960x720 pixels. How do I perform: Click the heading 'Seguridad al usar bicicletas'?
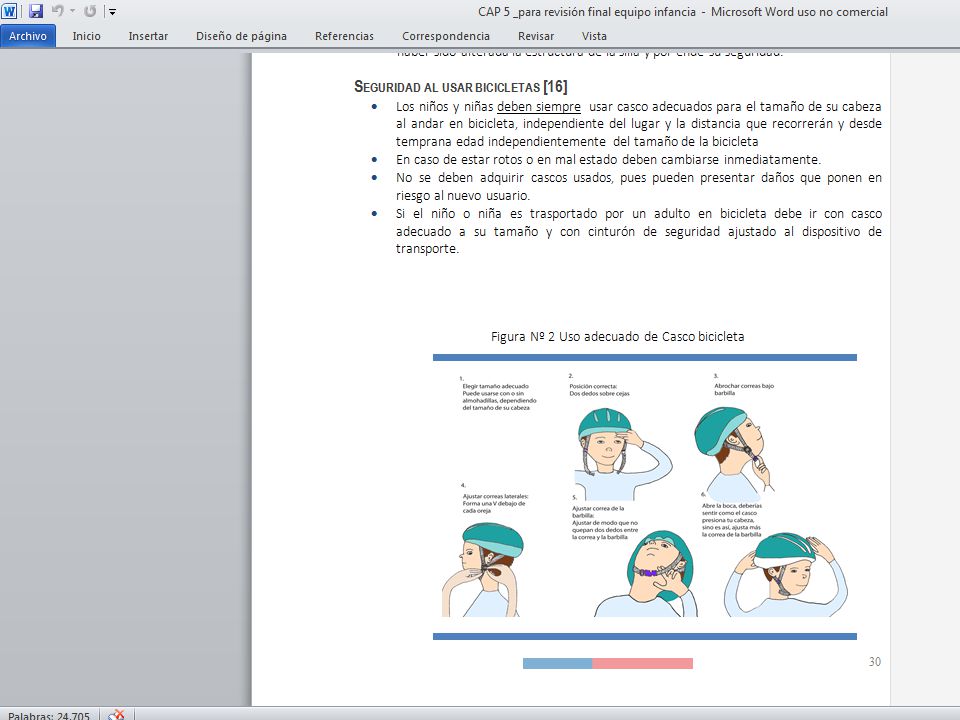447,87
